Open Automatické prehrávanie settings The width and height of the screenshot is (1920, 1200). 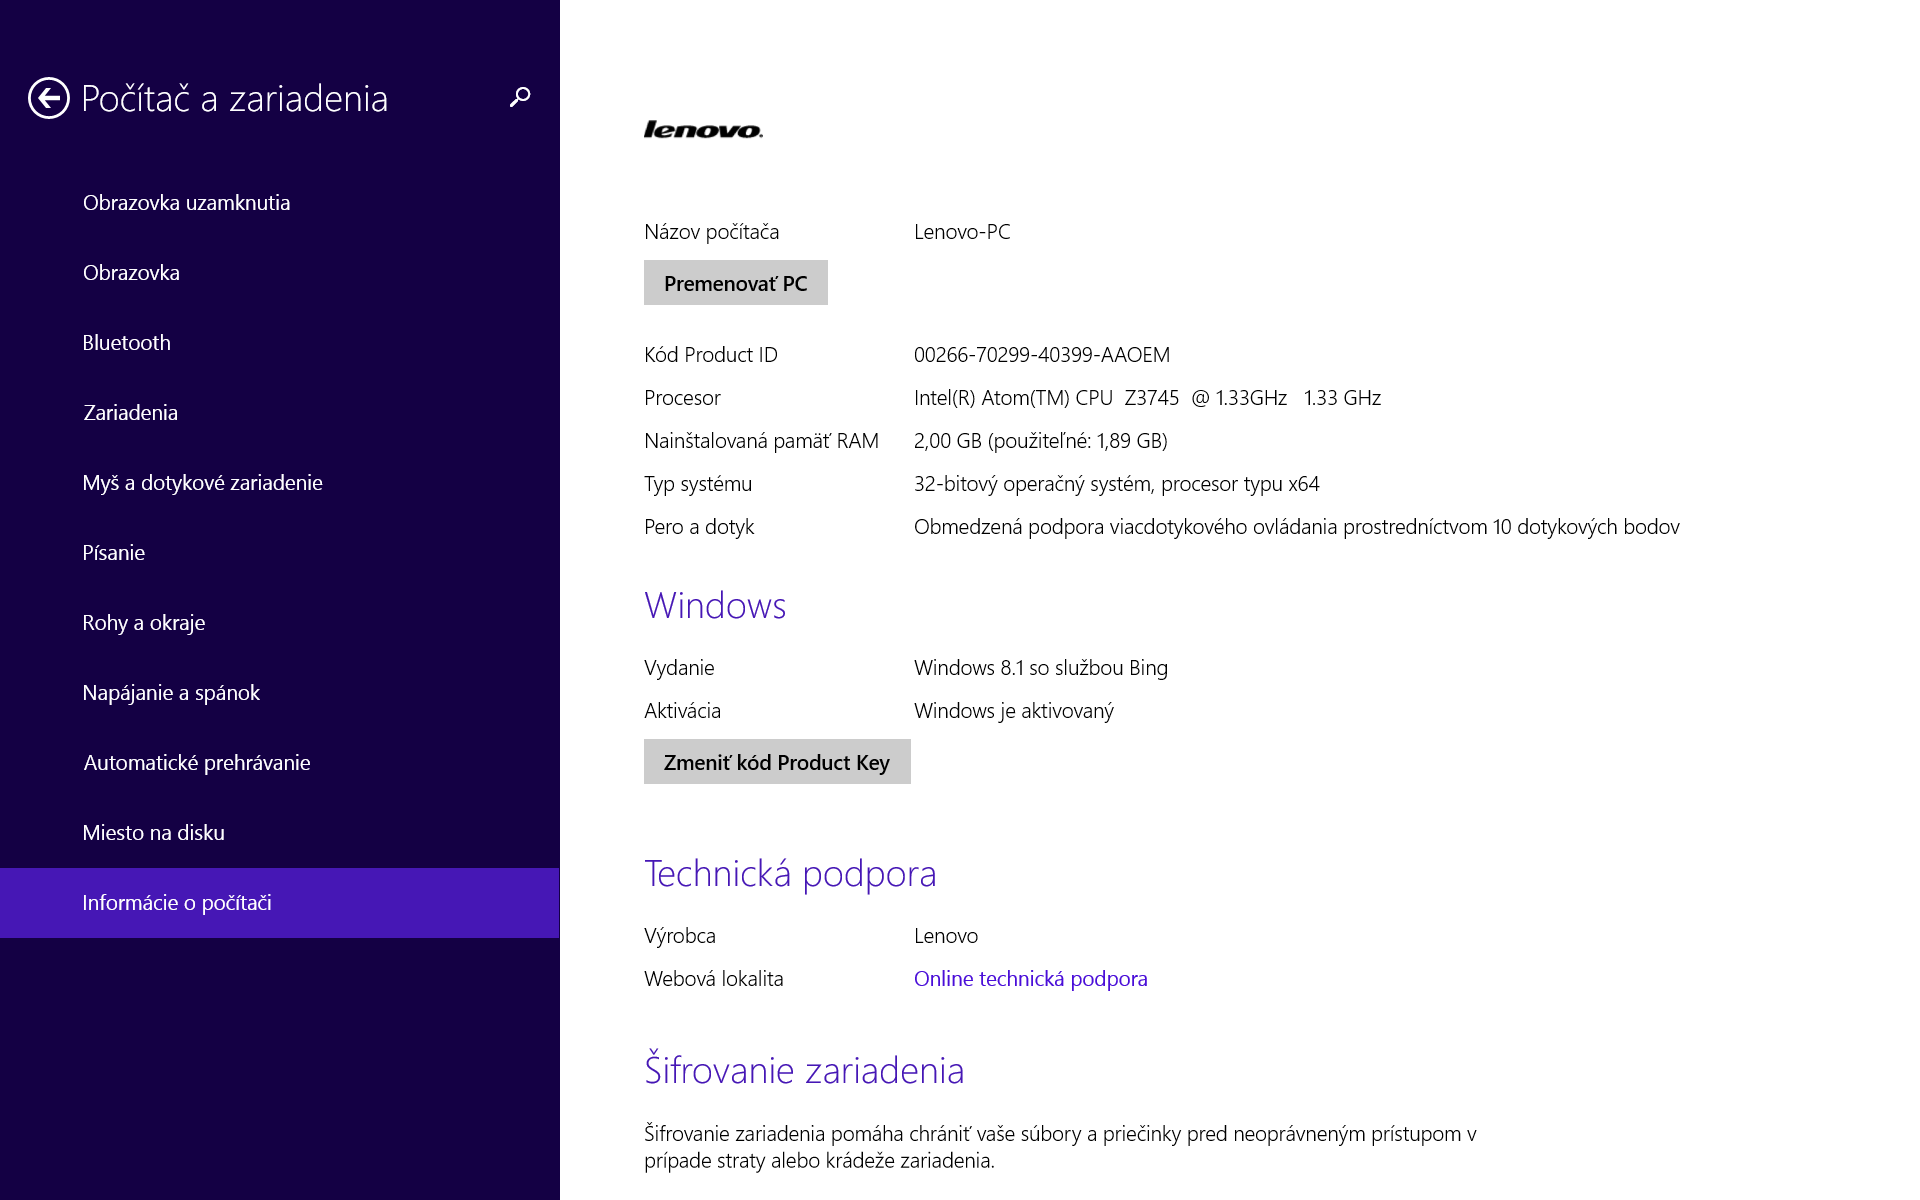[280, 763]
